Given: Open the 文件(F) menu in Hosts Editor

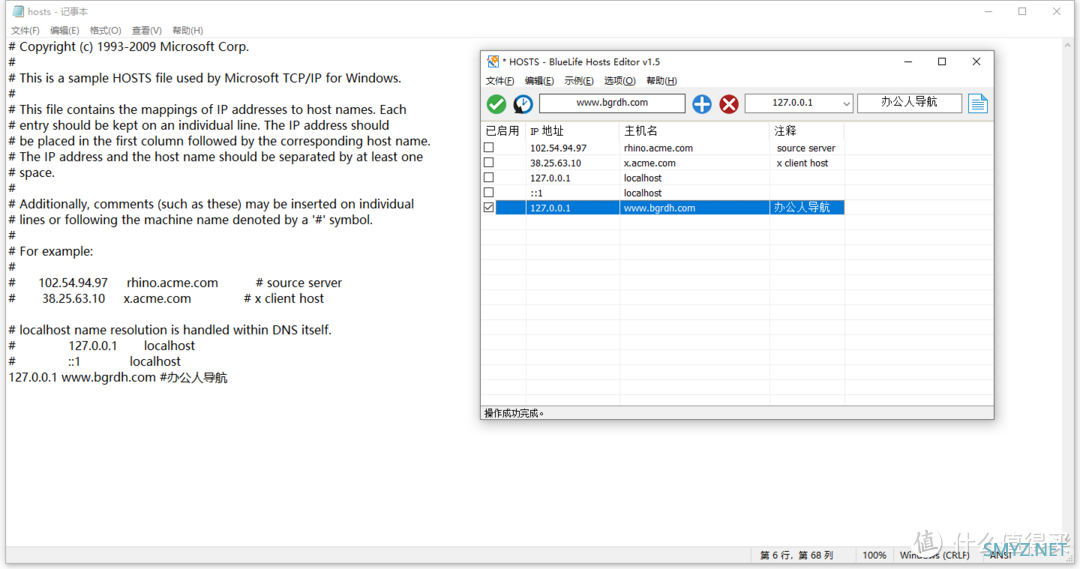Looking at the screenshot, I should [499, 81].
